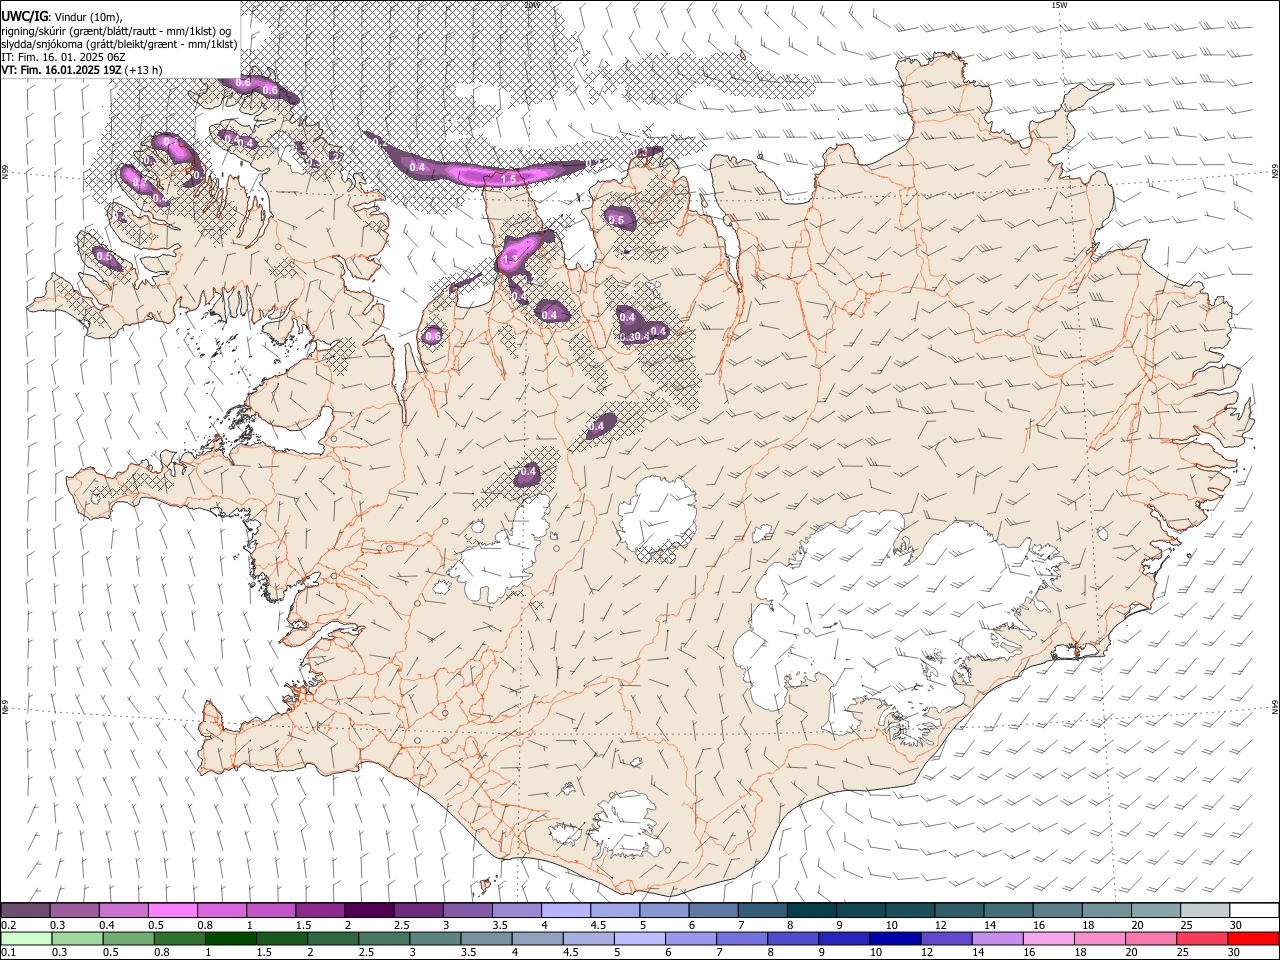Click the UWC/IG title text
This screenshot has height=960, width=1280.
(24, 15)
